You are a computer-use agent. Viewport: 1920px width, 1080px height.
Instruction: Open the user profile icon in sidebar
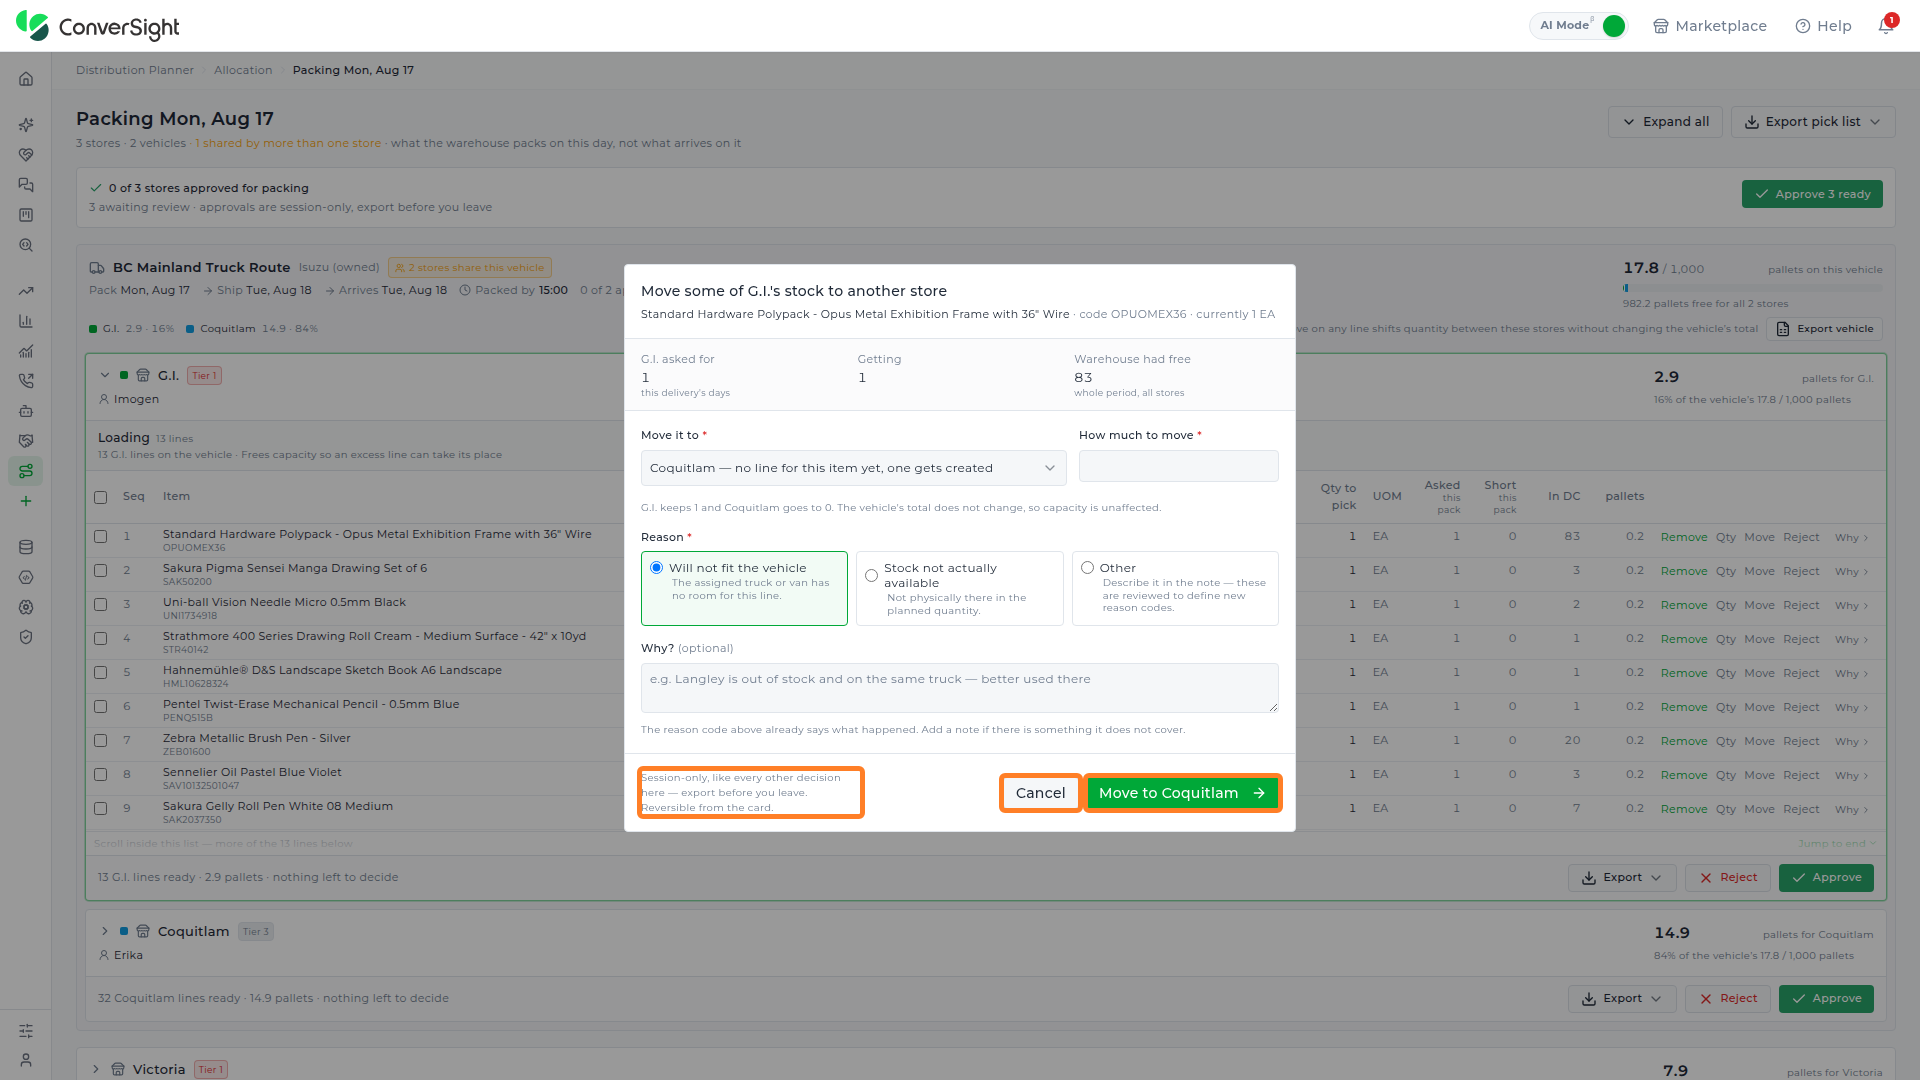(26, 1061)
